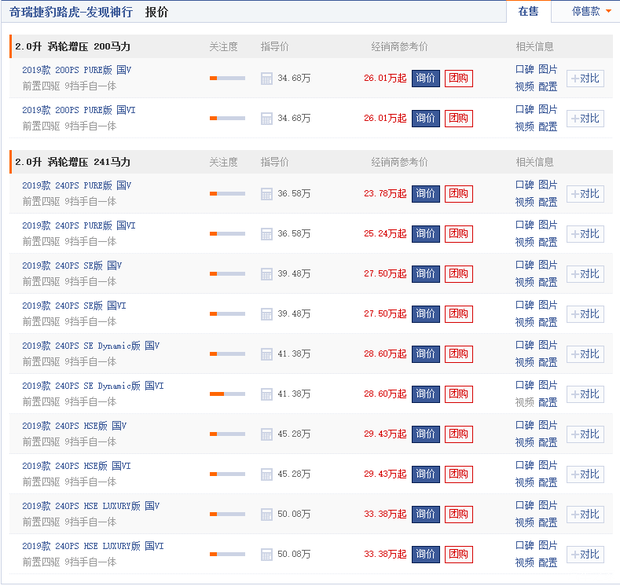This screenshot has height=586, width=620.
Task: Click 团购 for 240PS SE Dynamic 国V
Action: point(458,354)
